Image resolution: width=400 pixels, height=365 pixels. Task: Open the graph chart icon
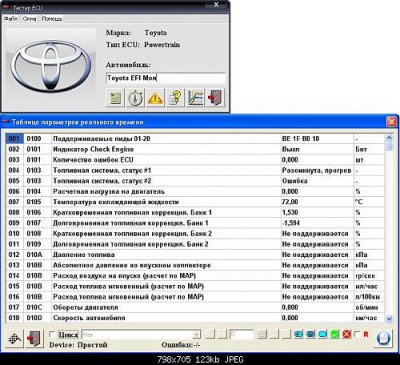[x=195, y=98]
